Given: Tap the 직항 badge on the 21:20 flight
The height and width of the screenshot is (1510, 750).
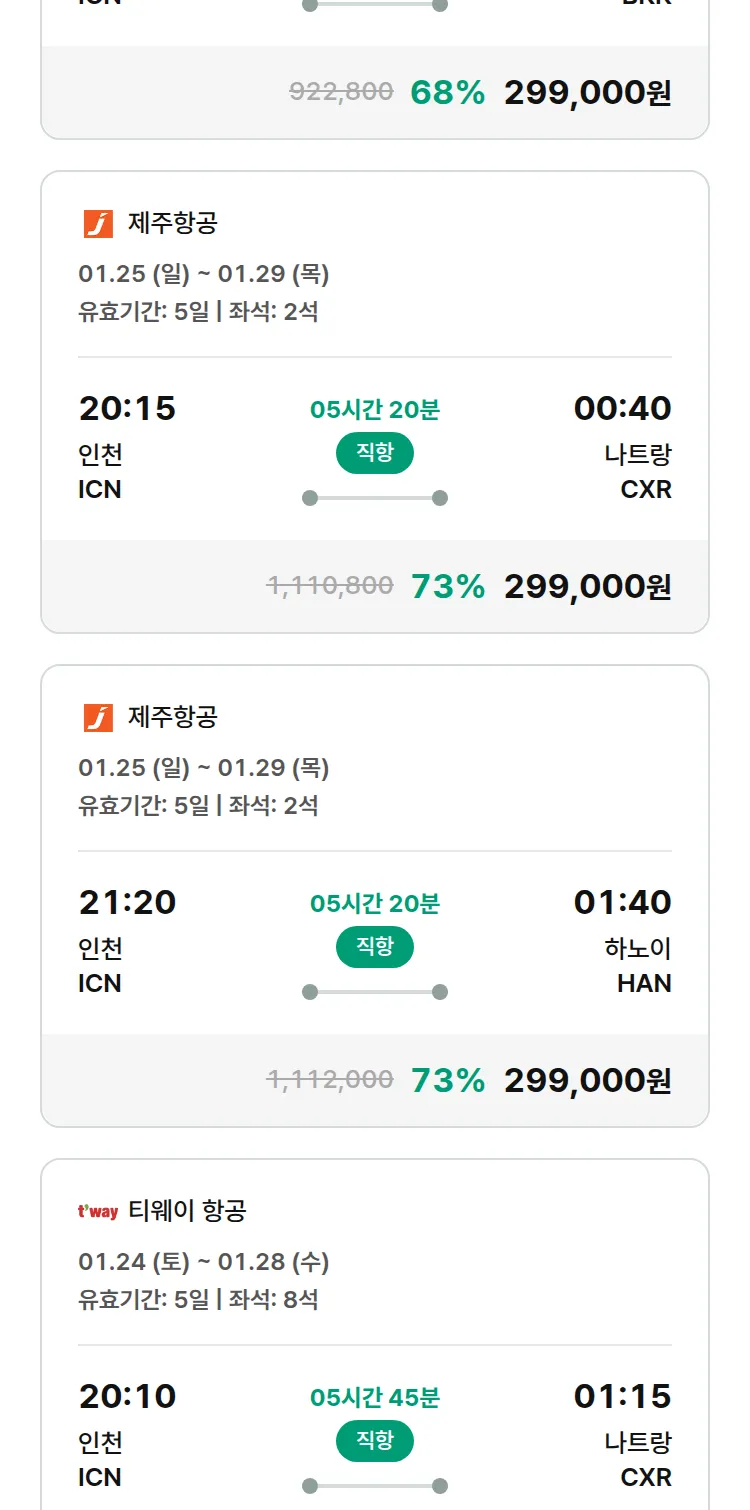Looking at the screenshot, I should [375, 947].
